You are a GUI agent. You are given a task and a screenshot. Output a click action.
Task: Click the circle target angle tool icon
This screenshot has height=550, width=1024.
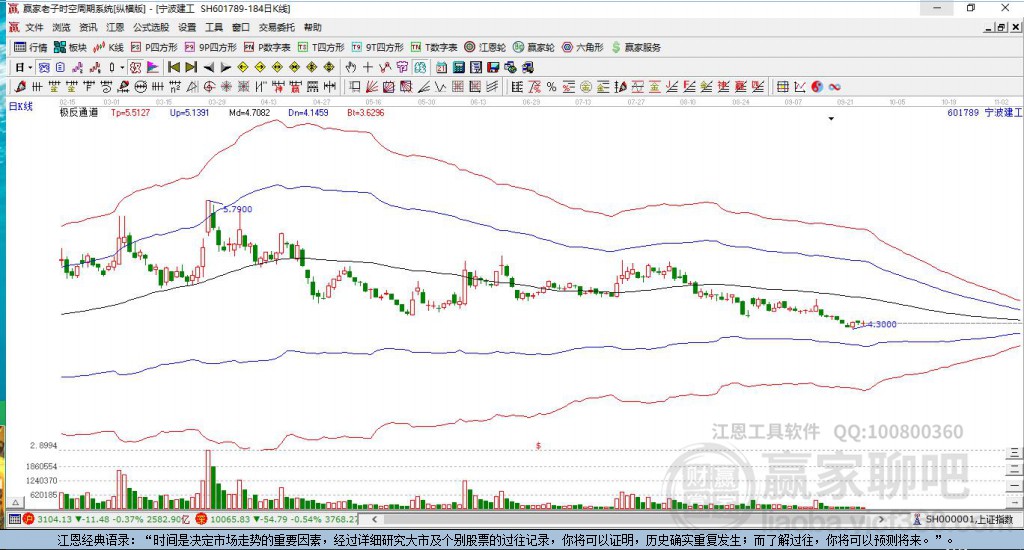click(209, 87)
